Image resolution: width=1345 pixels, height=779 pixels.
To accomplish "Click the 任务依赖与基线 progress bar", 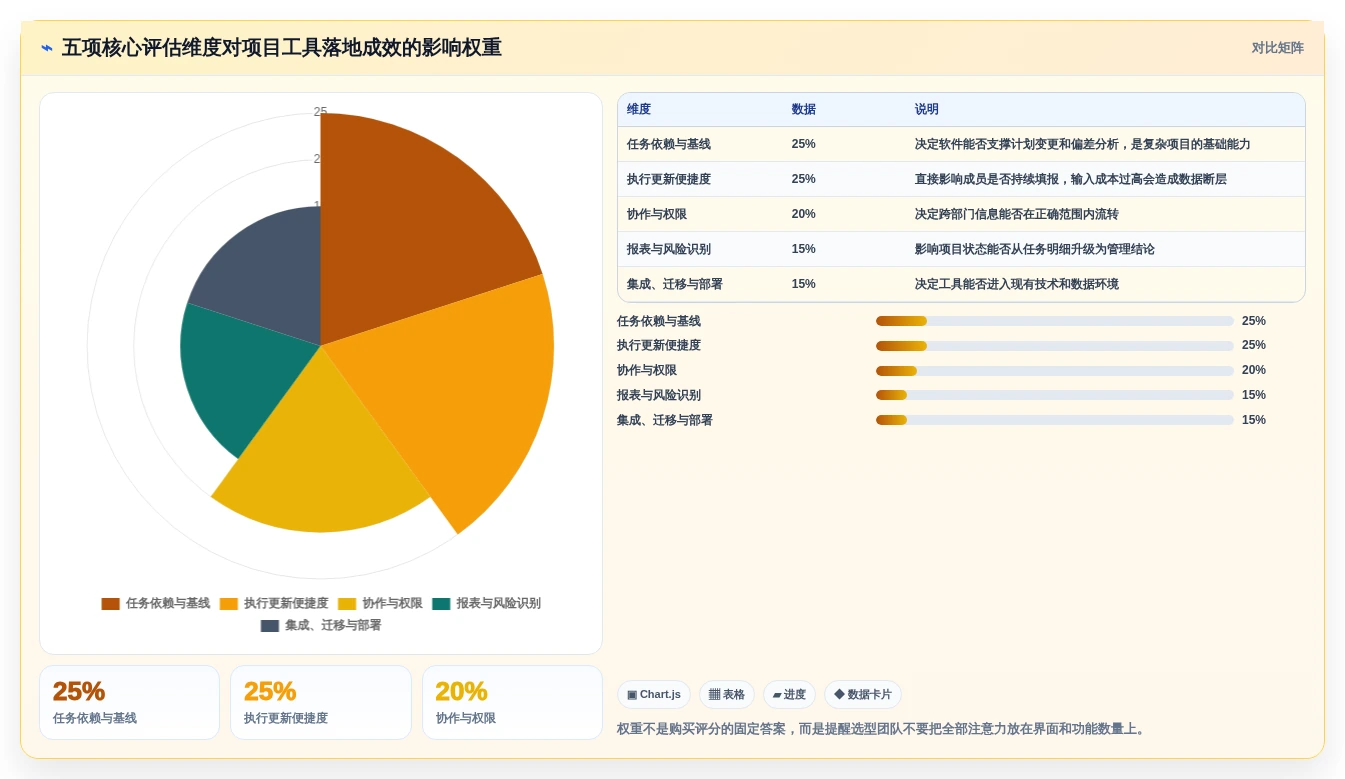I will point(1055,321).
